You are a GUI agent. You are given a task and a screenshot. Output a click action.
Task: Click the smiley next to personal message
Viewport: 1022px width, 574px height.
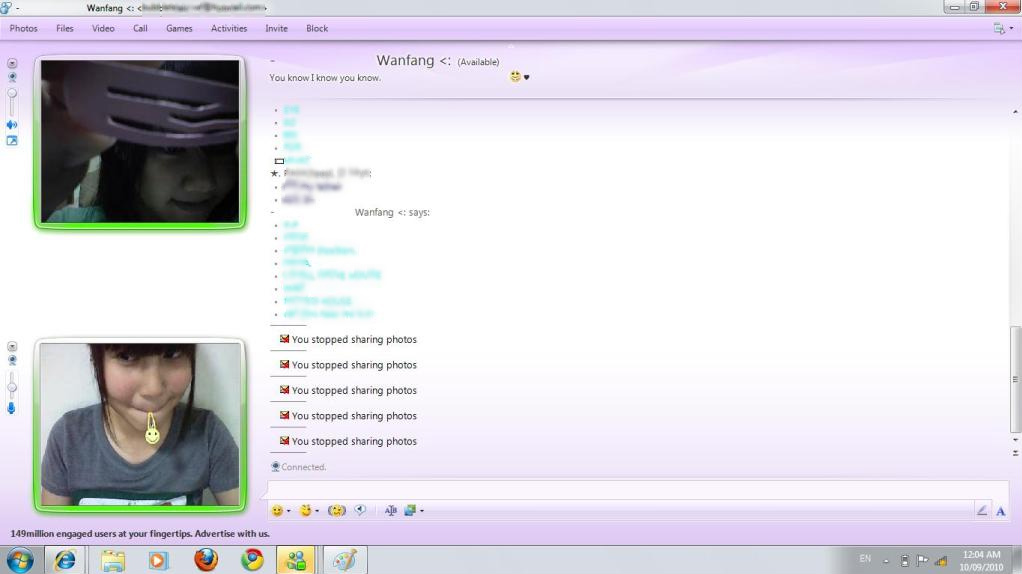pyautogui.click(x=515, y=77)
